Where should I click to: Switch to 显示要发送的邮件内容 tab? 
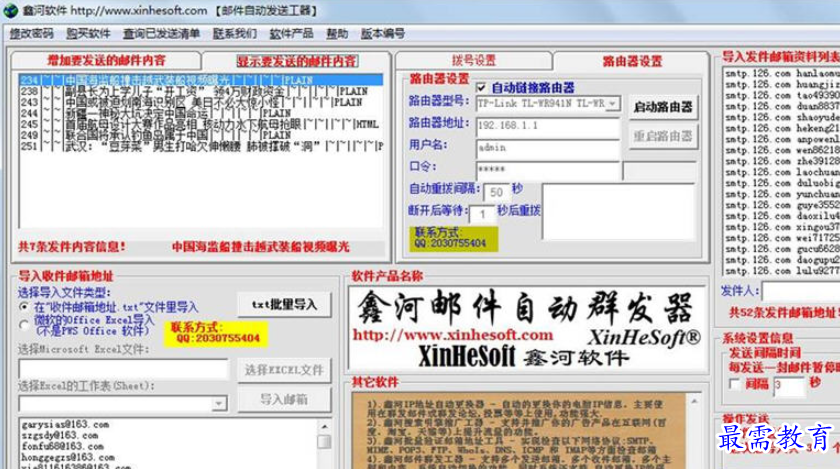point(297,61)
